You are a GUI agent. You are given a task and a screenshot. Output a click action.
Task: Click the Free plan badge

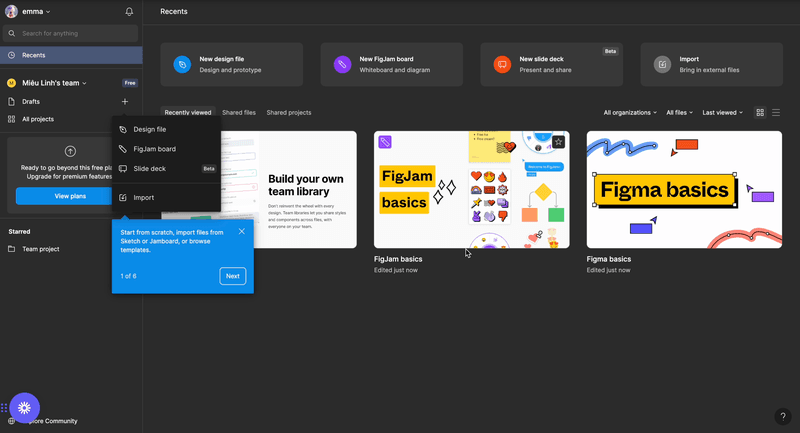click(130, 83)
